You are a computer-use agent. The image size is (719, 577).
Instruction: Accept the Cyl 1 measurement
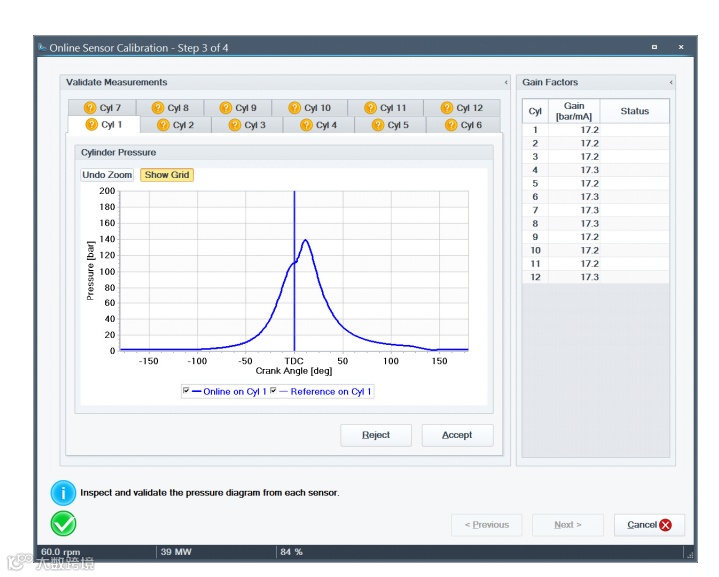tap(457, 435)
